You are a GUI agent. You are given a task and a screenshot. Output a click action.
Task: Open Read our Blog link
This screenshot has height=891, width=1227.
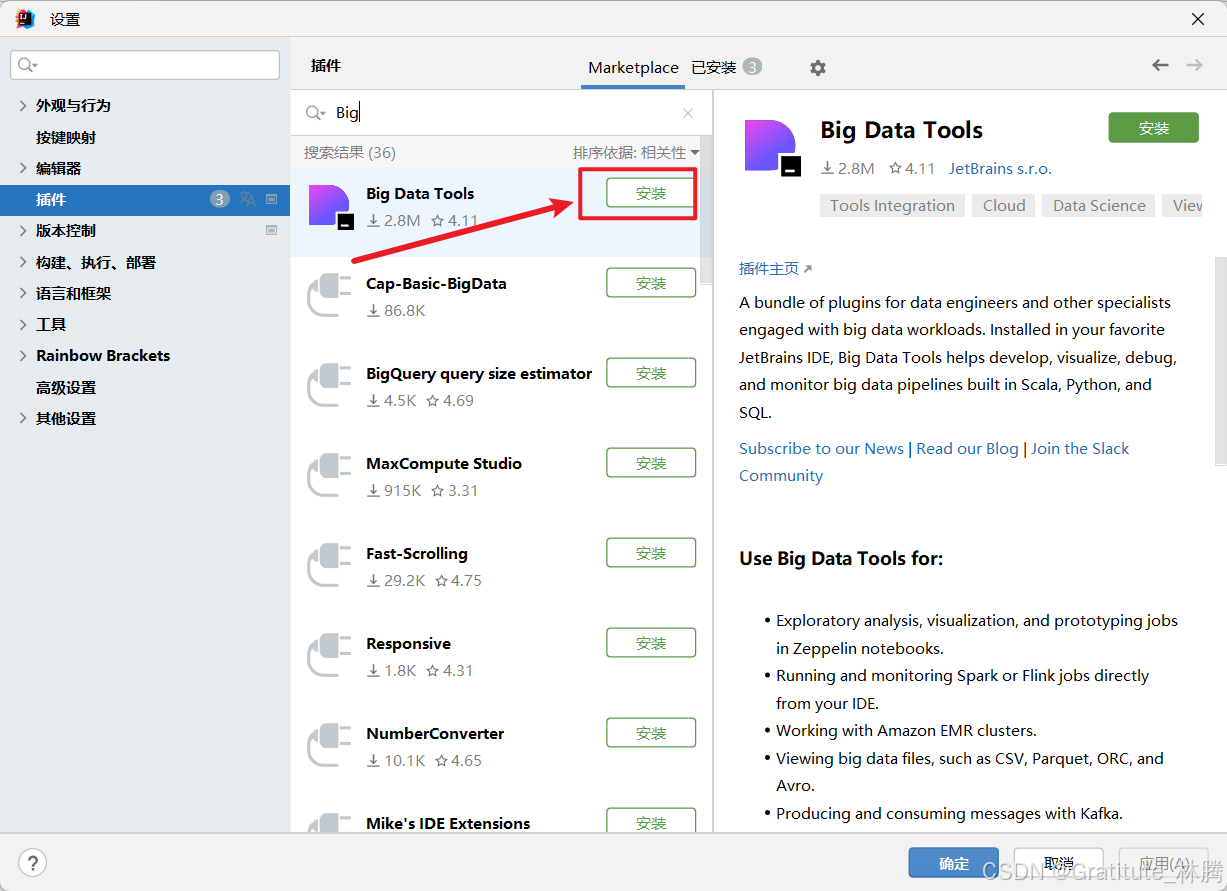click(967, 448)
